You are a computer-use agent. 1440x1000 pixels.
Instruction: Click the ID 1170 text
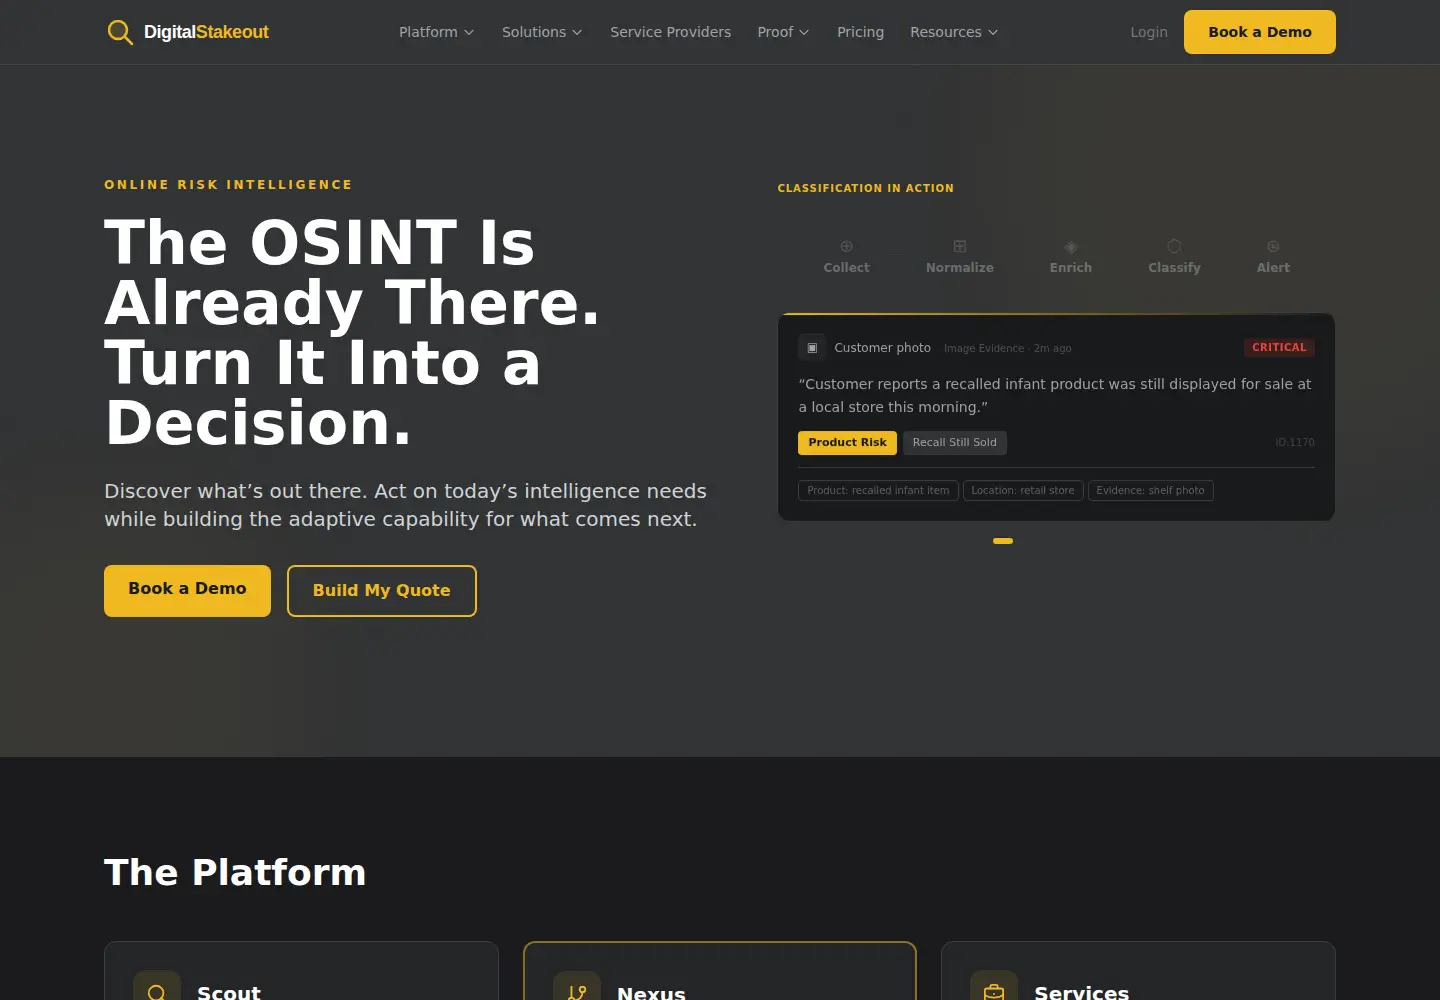1295,443
